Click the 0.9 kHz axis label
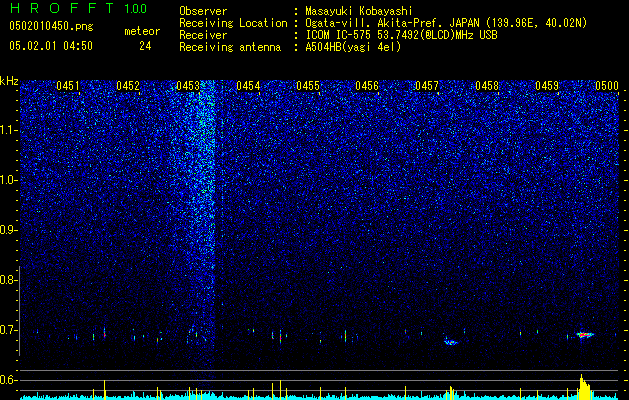 (x=8, y=230)
